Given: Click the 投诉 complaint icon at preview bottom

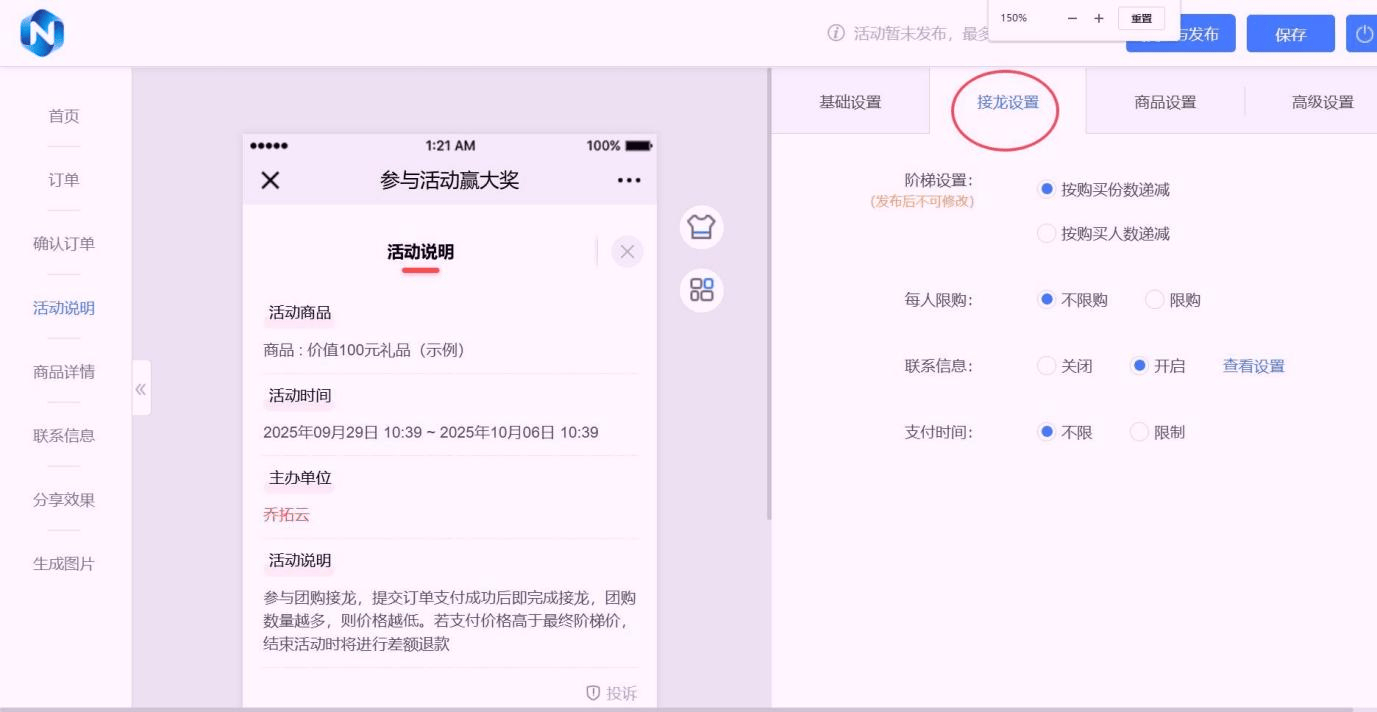Looking at the screenshot, I should pyautogui.click(x=611, y=692).
